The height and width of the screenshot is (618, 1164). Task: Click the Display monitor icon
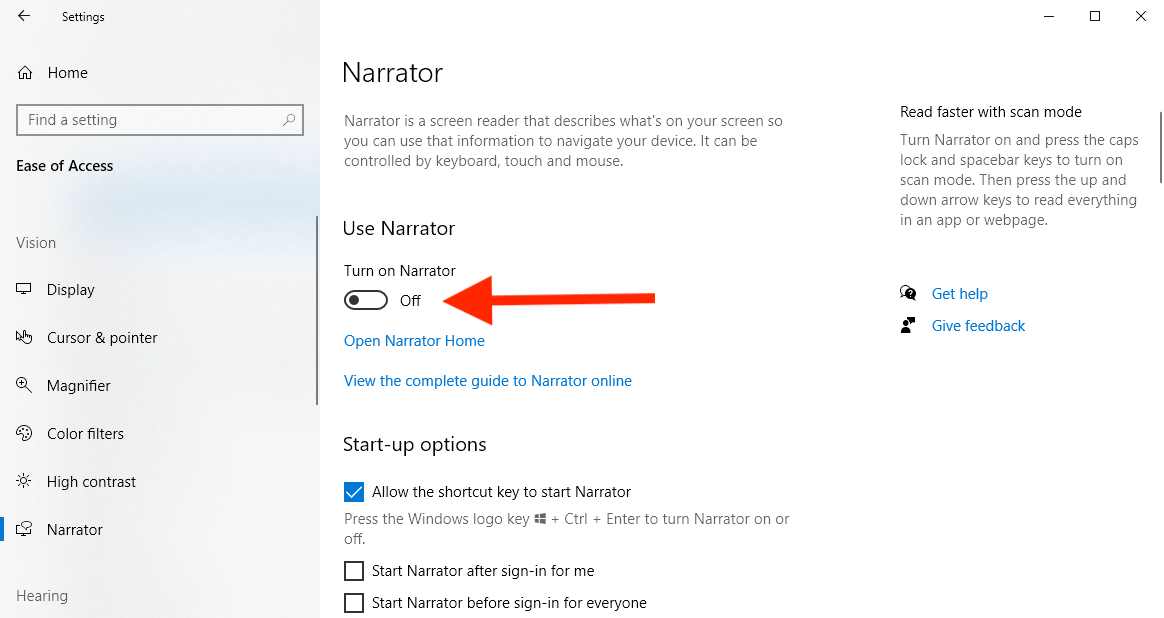click(x=24, y=289)
